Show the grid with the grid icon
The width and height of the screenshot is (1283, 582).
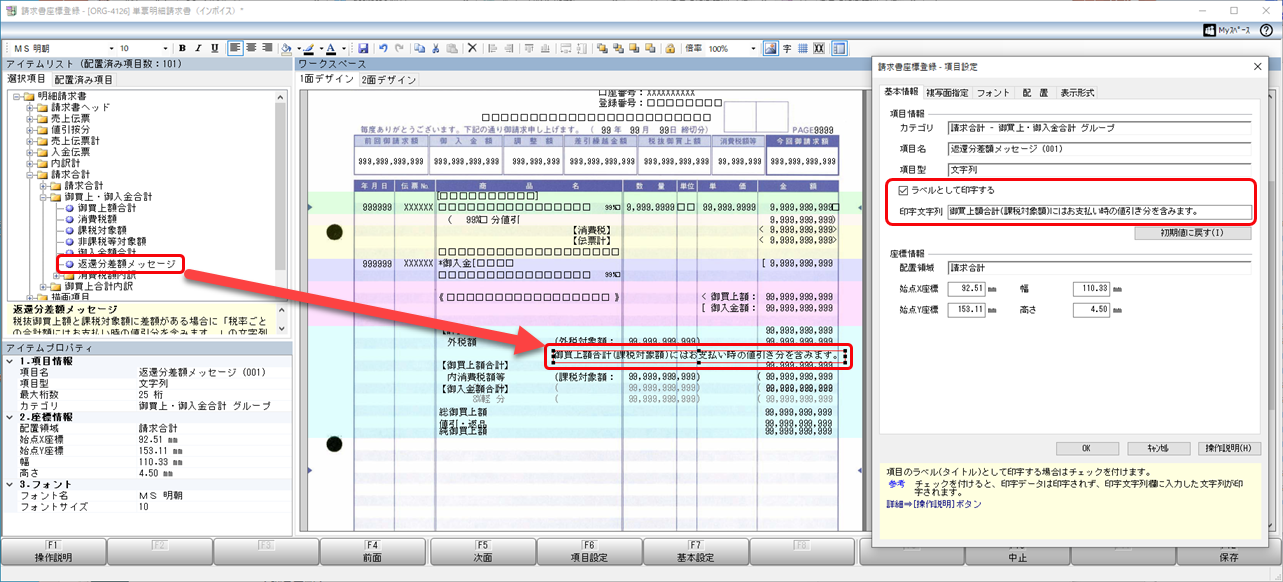point(802,48)
